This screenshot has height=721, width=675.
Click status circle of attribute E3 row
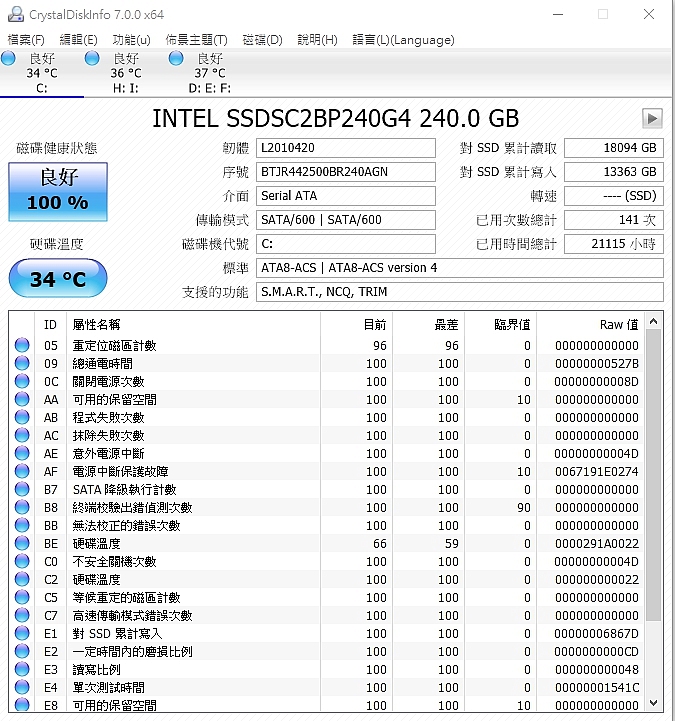[x=22, y=670]
